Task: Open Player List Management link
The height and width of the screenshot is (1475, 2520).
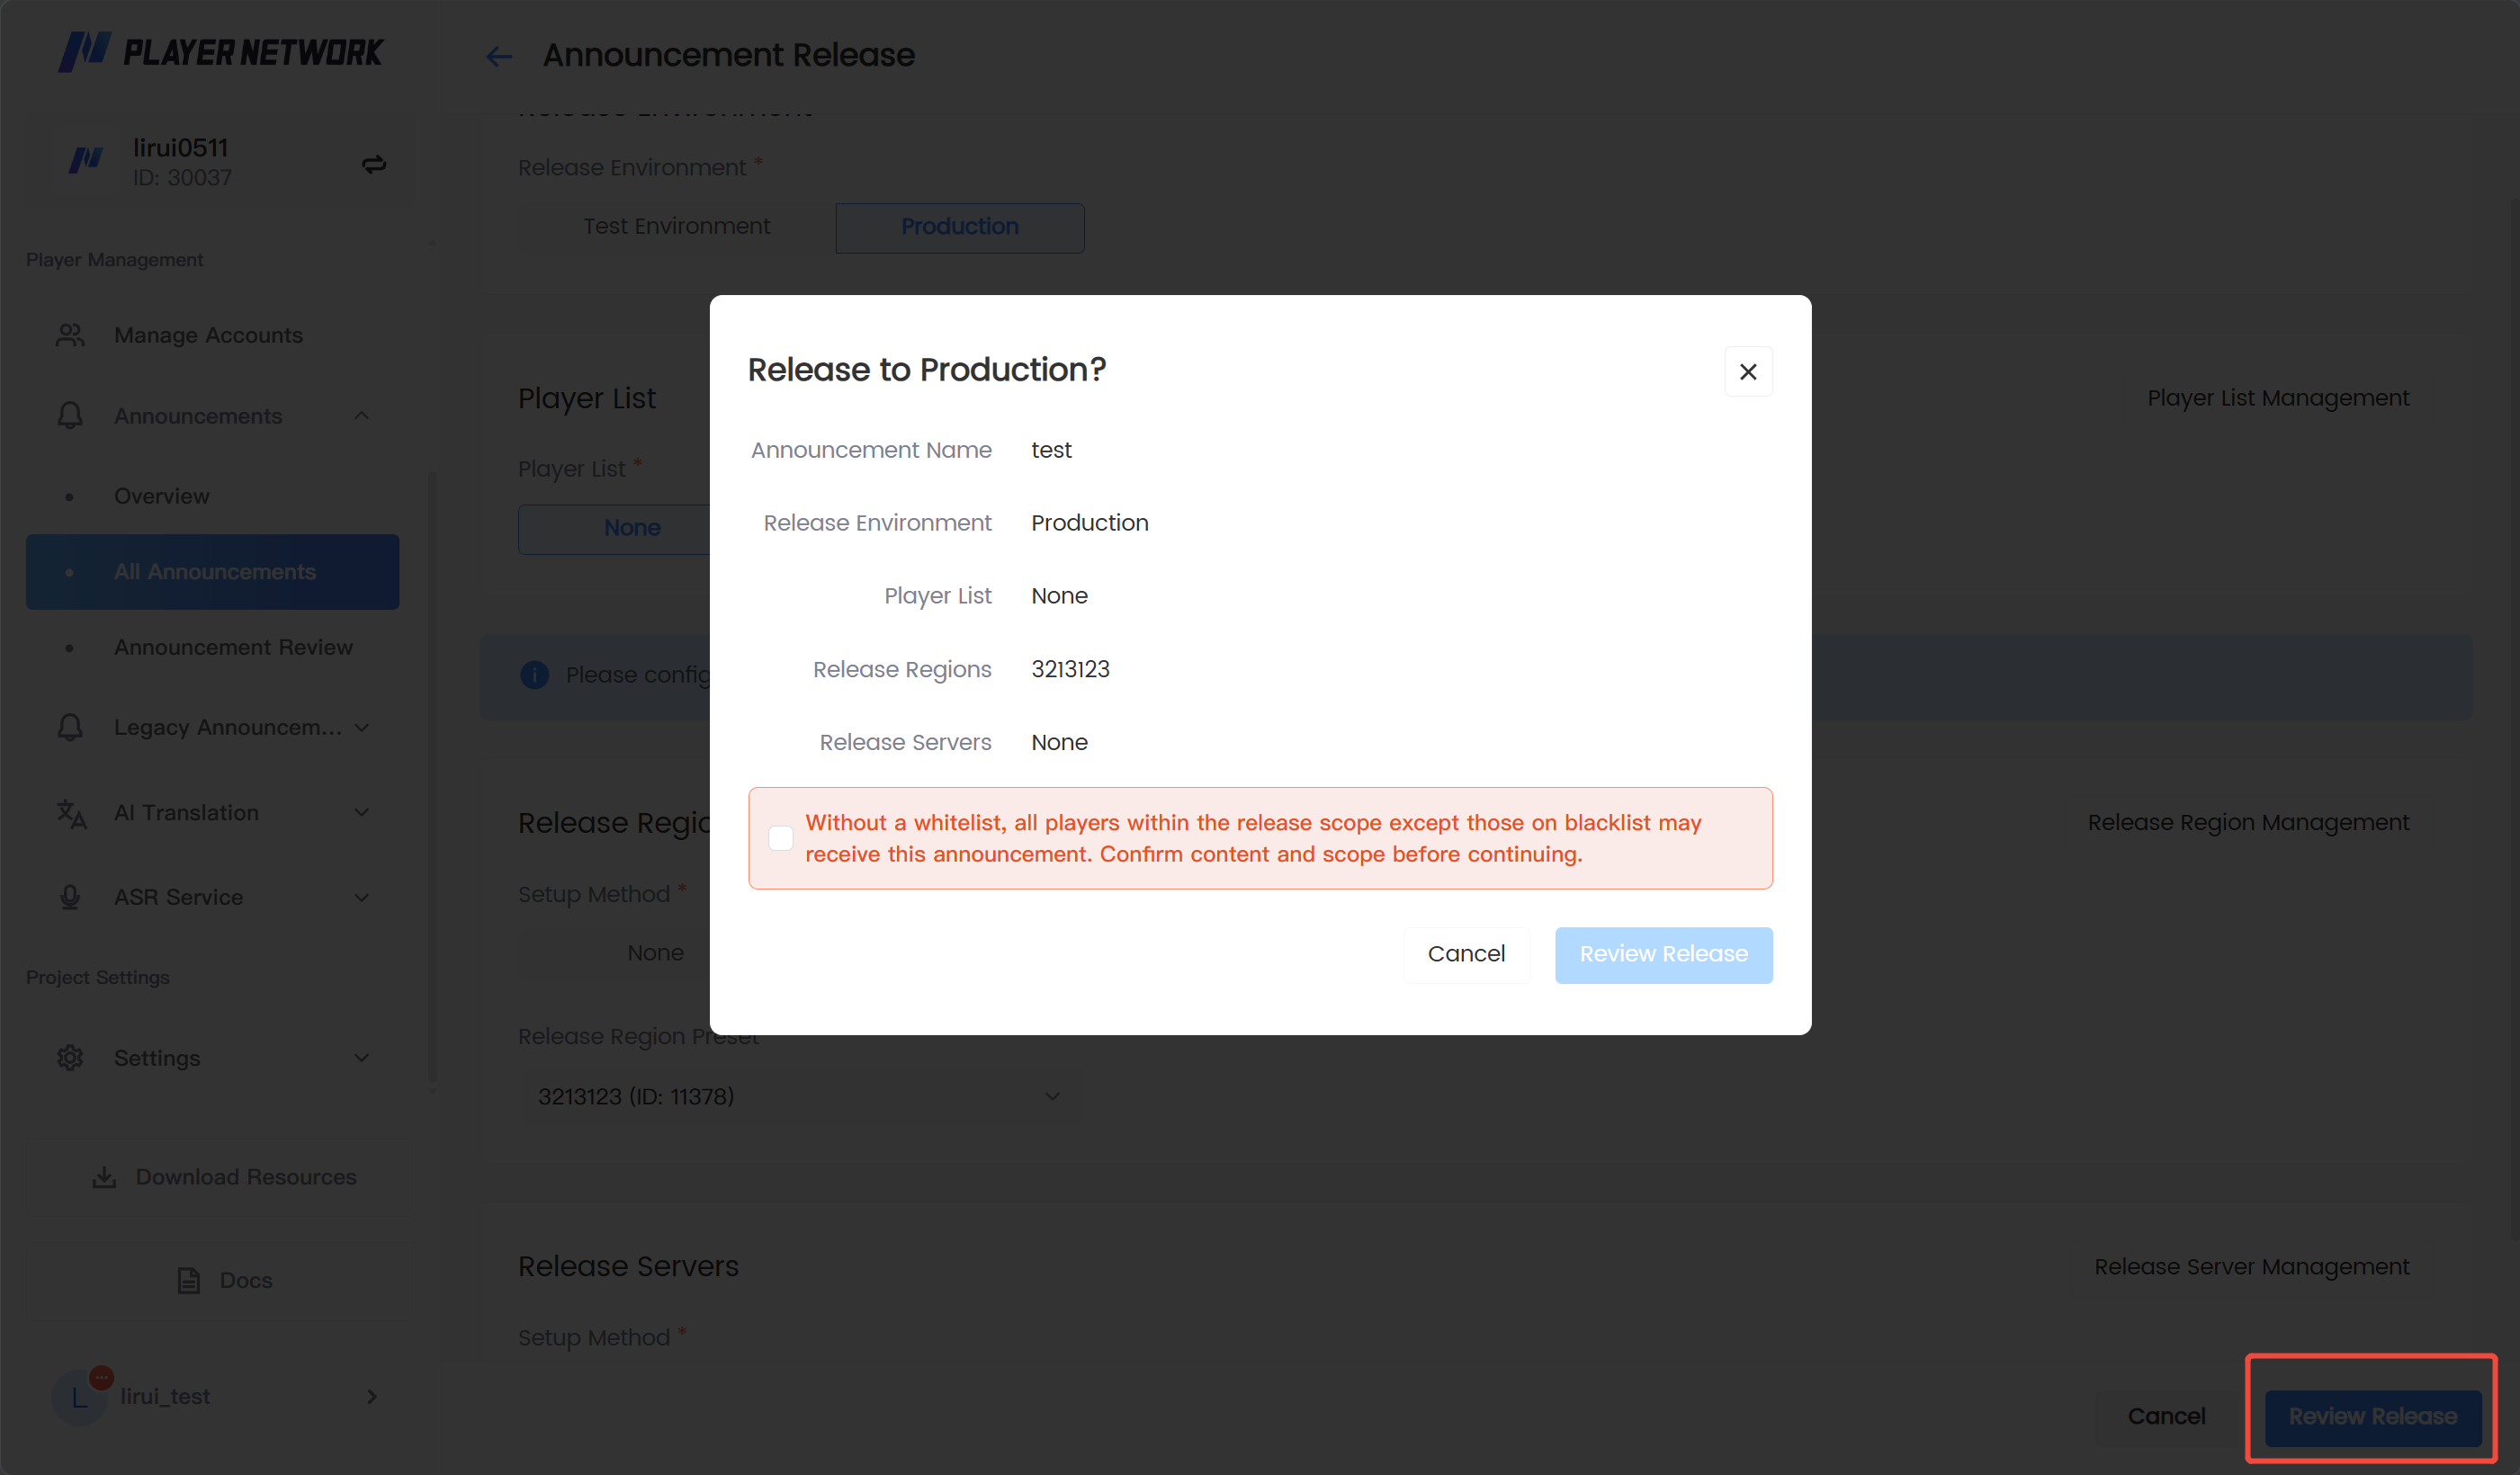Action: (x=2278, y=398)
